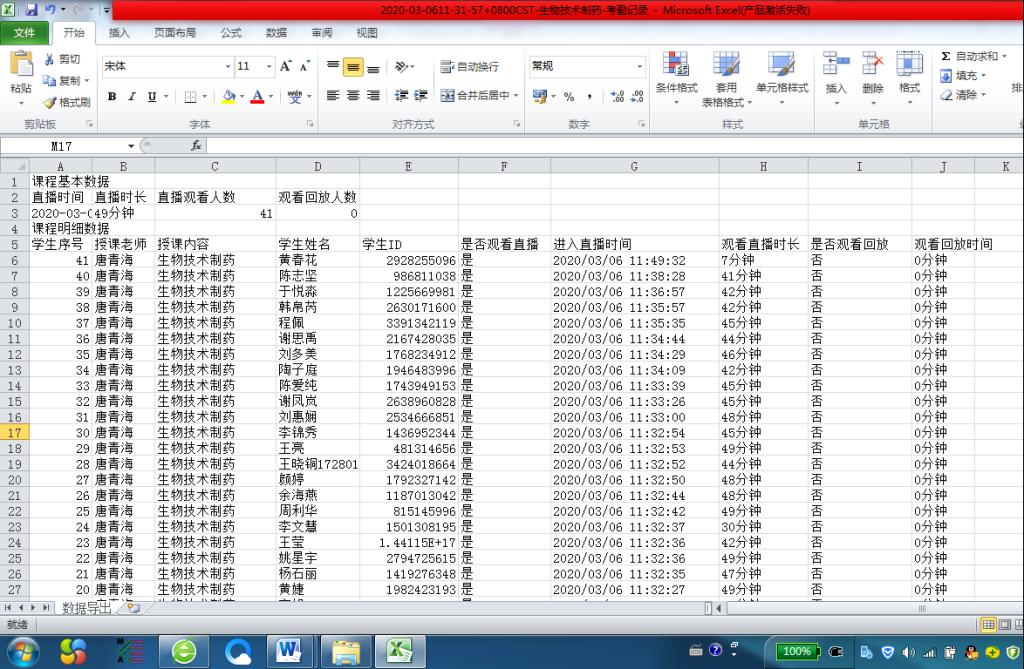This screenshot has height=669, width=1024.
Task: Toggle bold formatting
Action: pos(112,97)
